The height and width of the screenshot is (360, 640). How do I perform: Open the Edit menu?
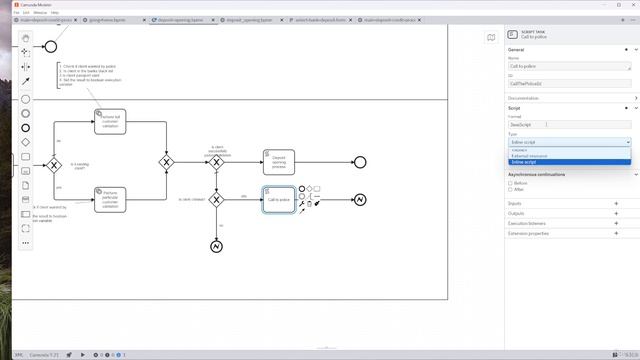[x=26, y=13]
